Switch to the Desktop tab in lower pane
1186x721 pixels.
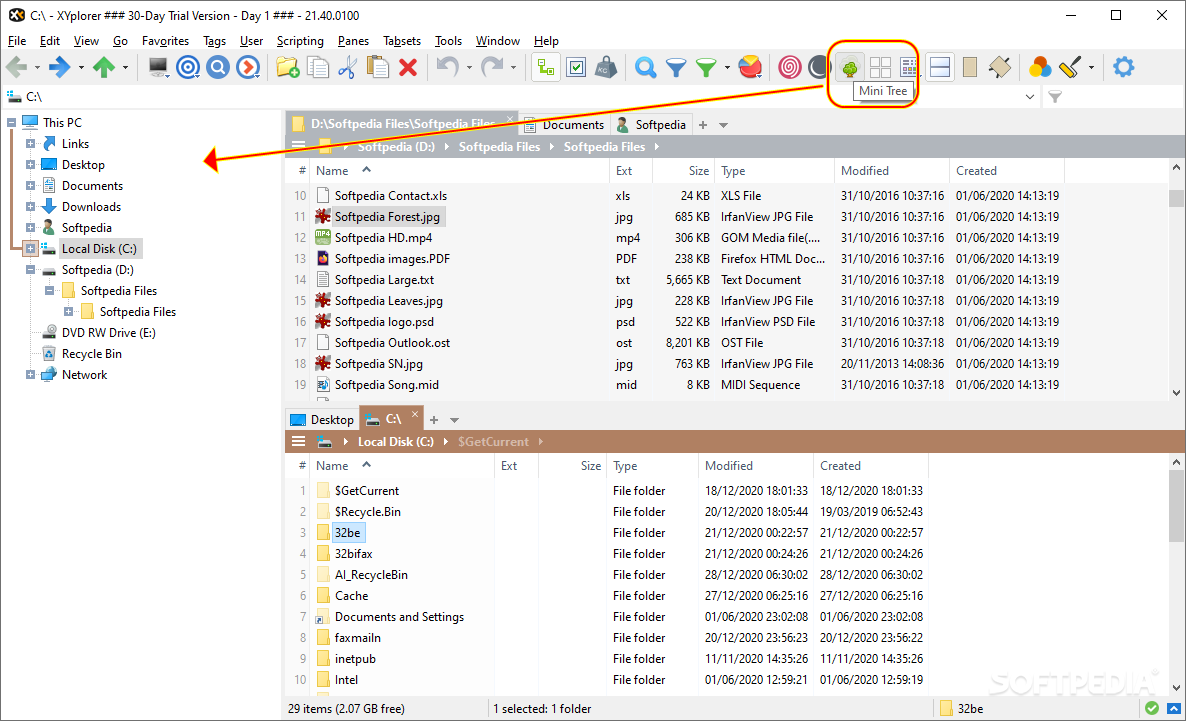tap(322, 420)
